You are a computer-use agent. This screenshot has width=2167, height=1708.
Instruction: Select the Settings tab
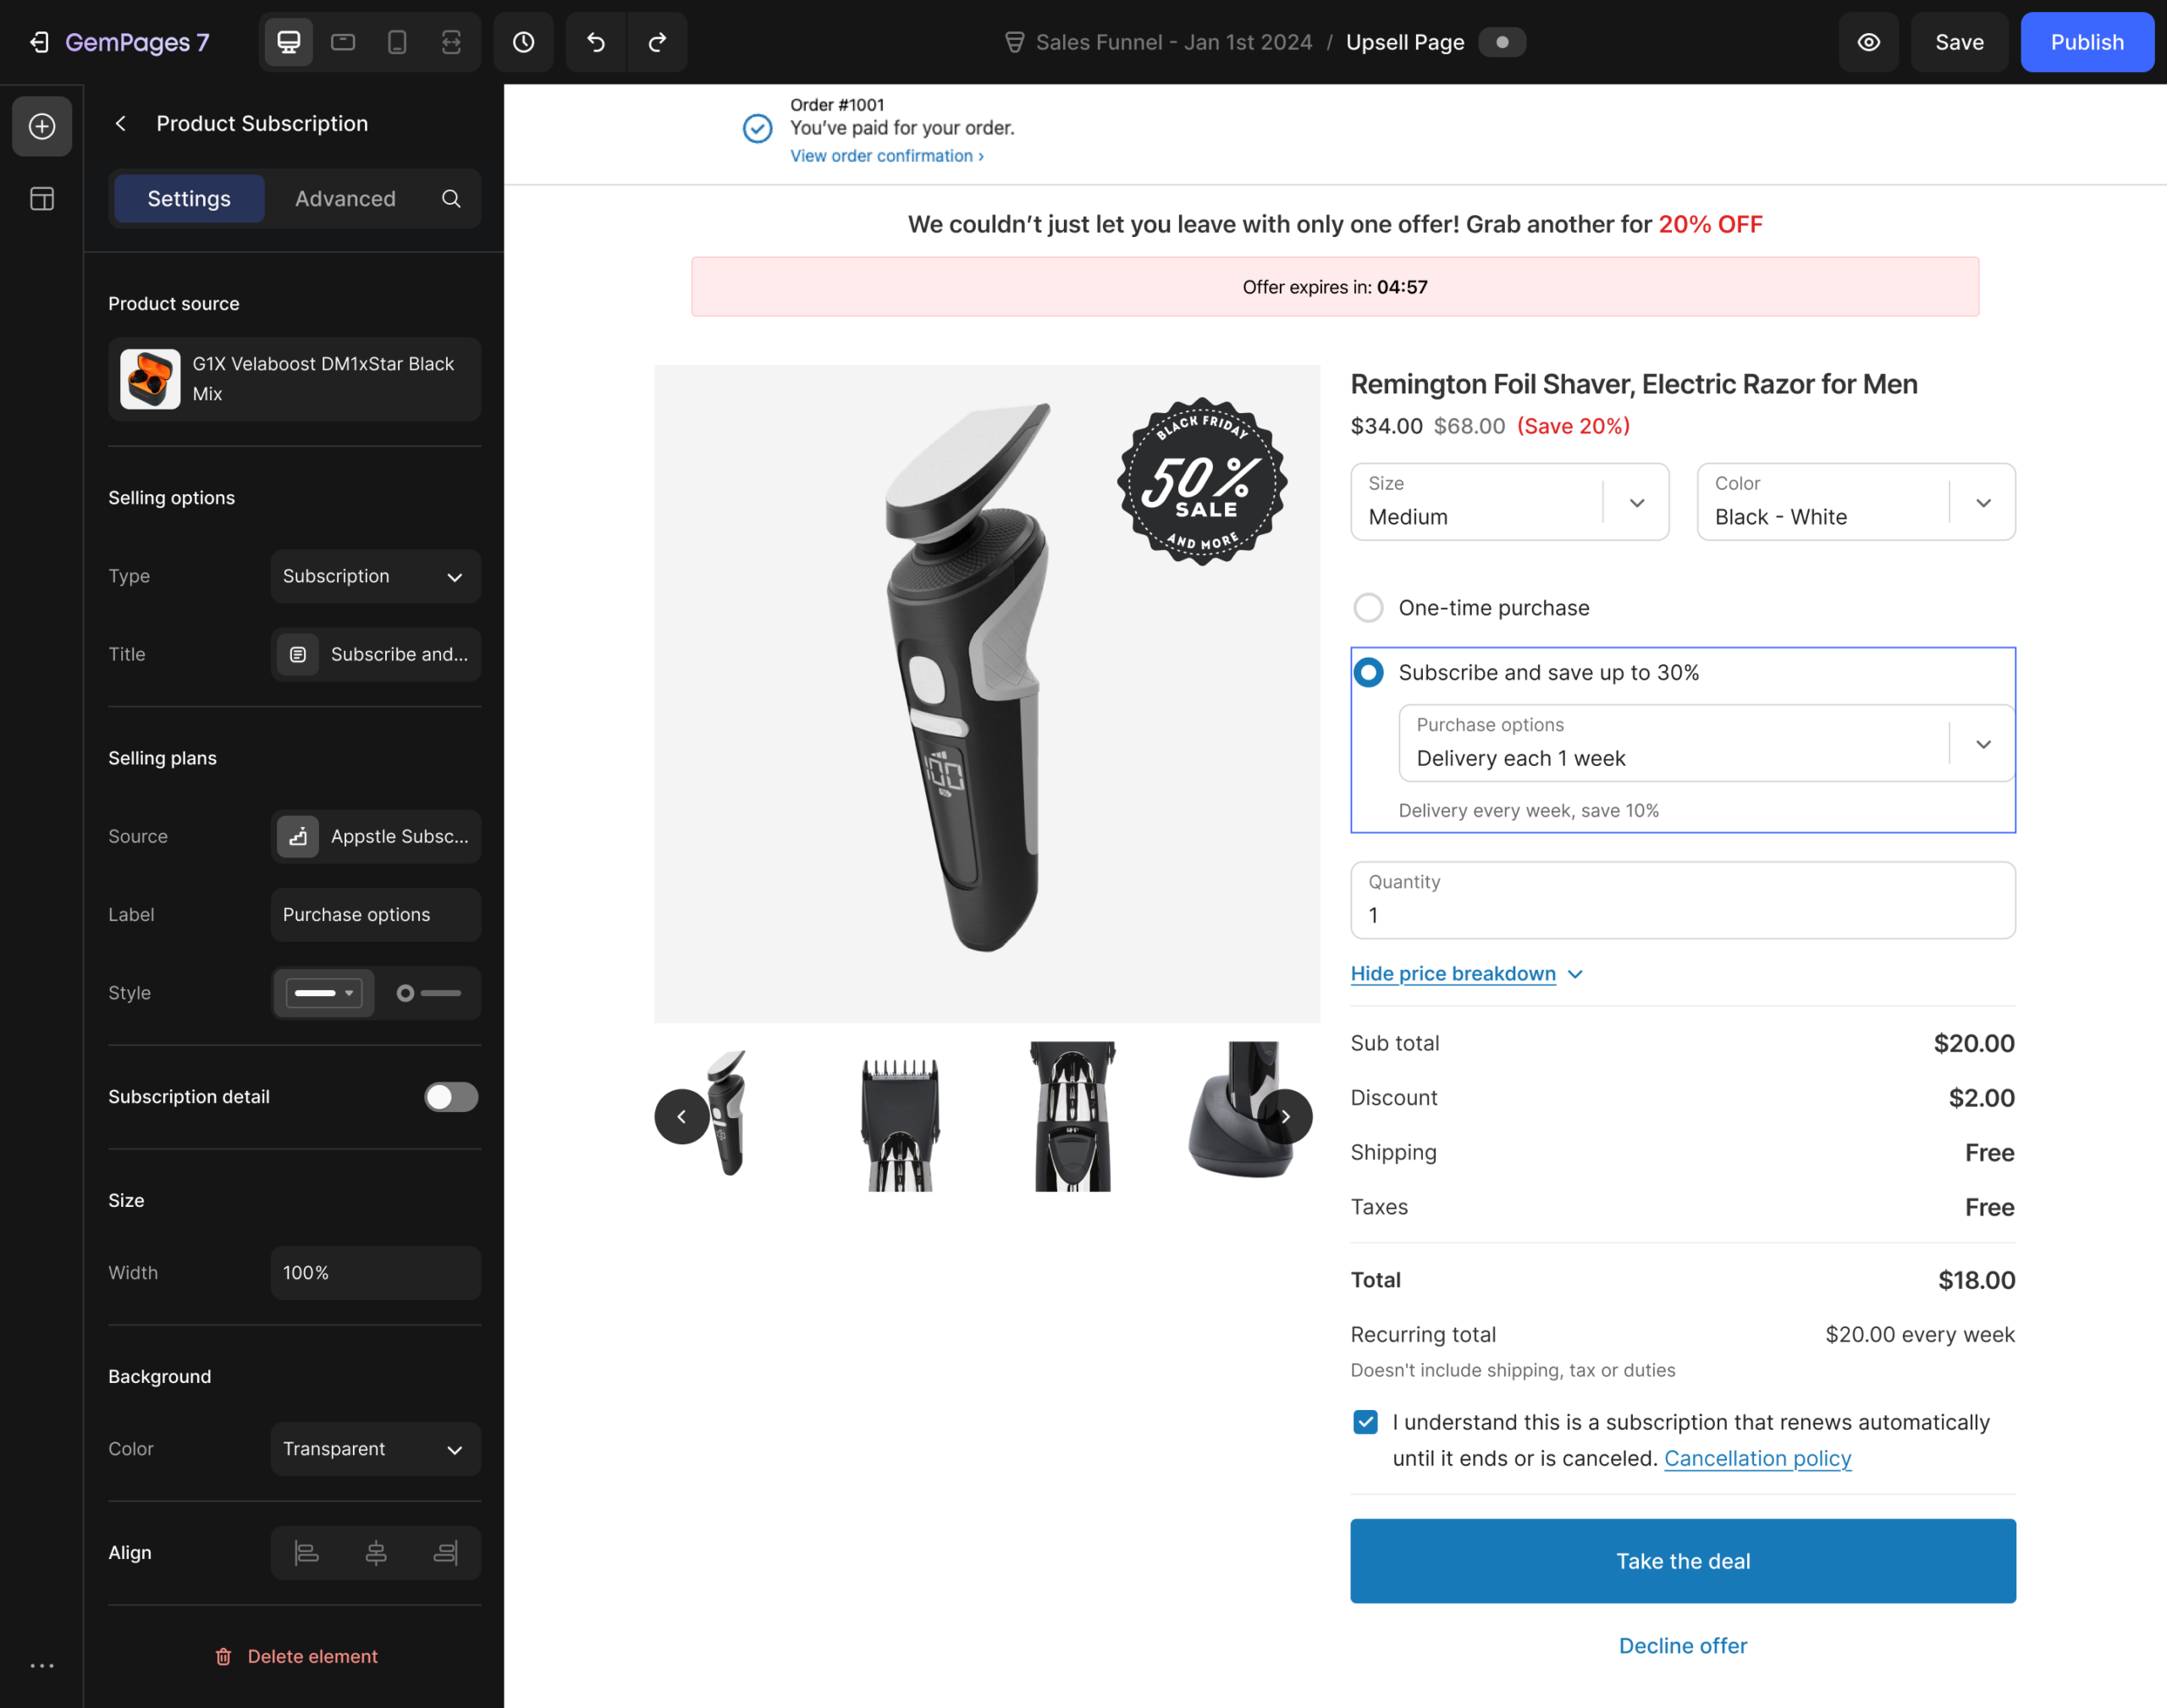[x=189, y=199]
